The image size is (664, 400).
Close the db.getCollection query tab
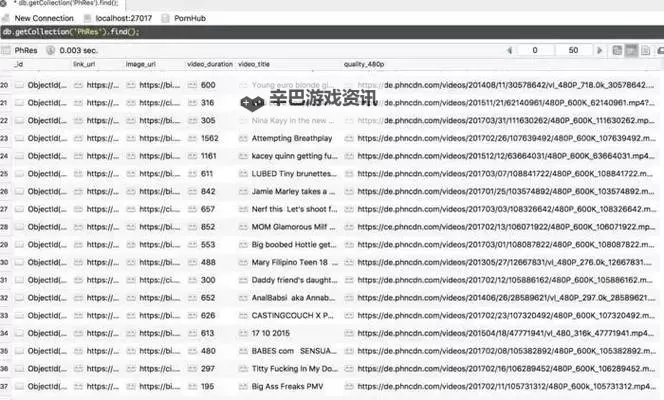(3, 3)
